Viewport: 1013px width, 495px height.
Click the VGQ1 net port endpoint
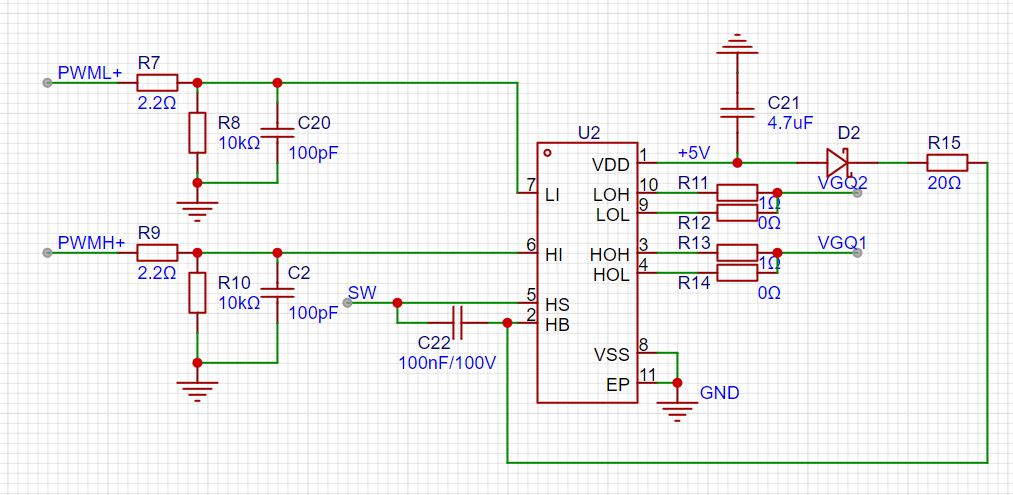(x=857, y=253)
